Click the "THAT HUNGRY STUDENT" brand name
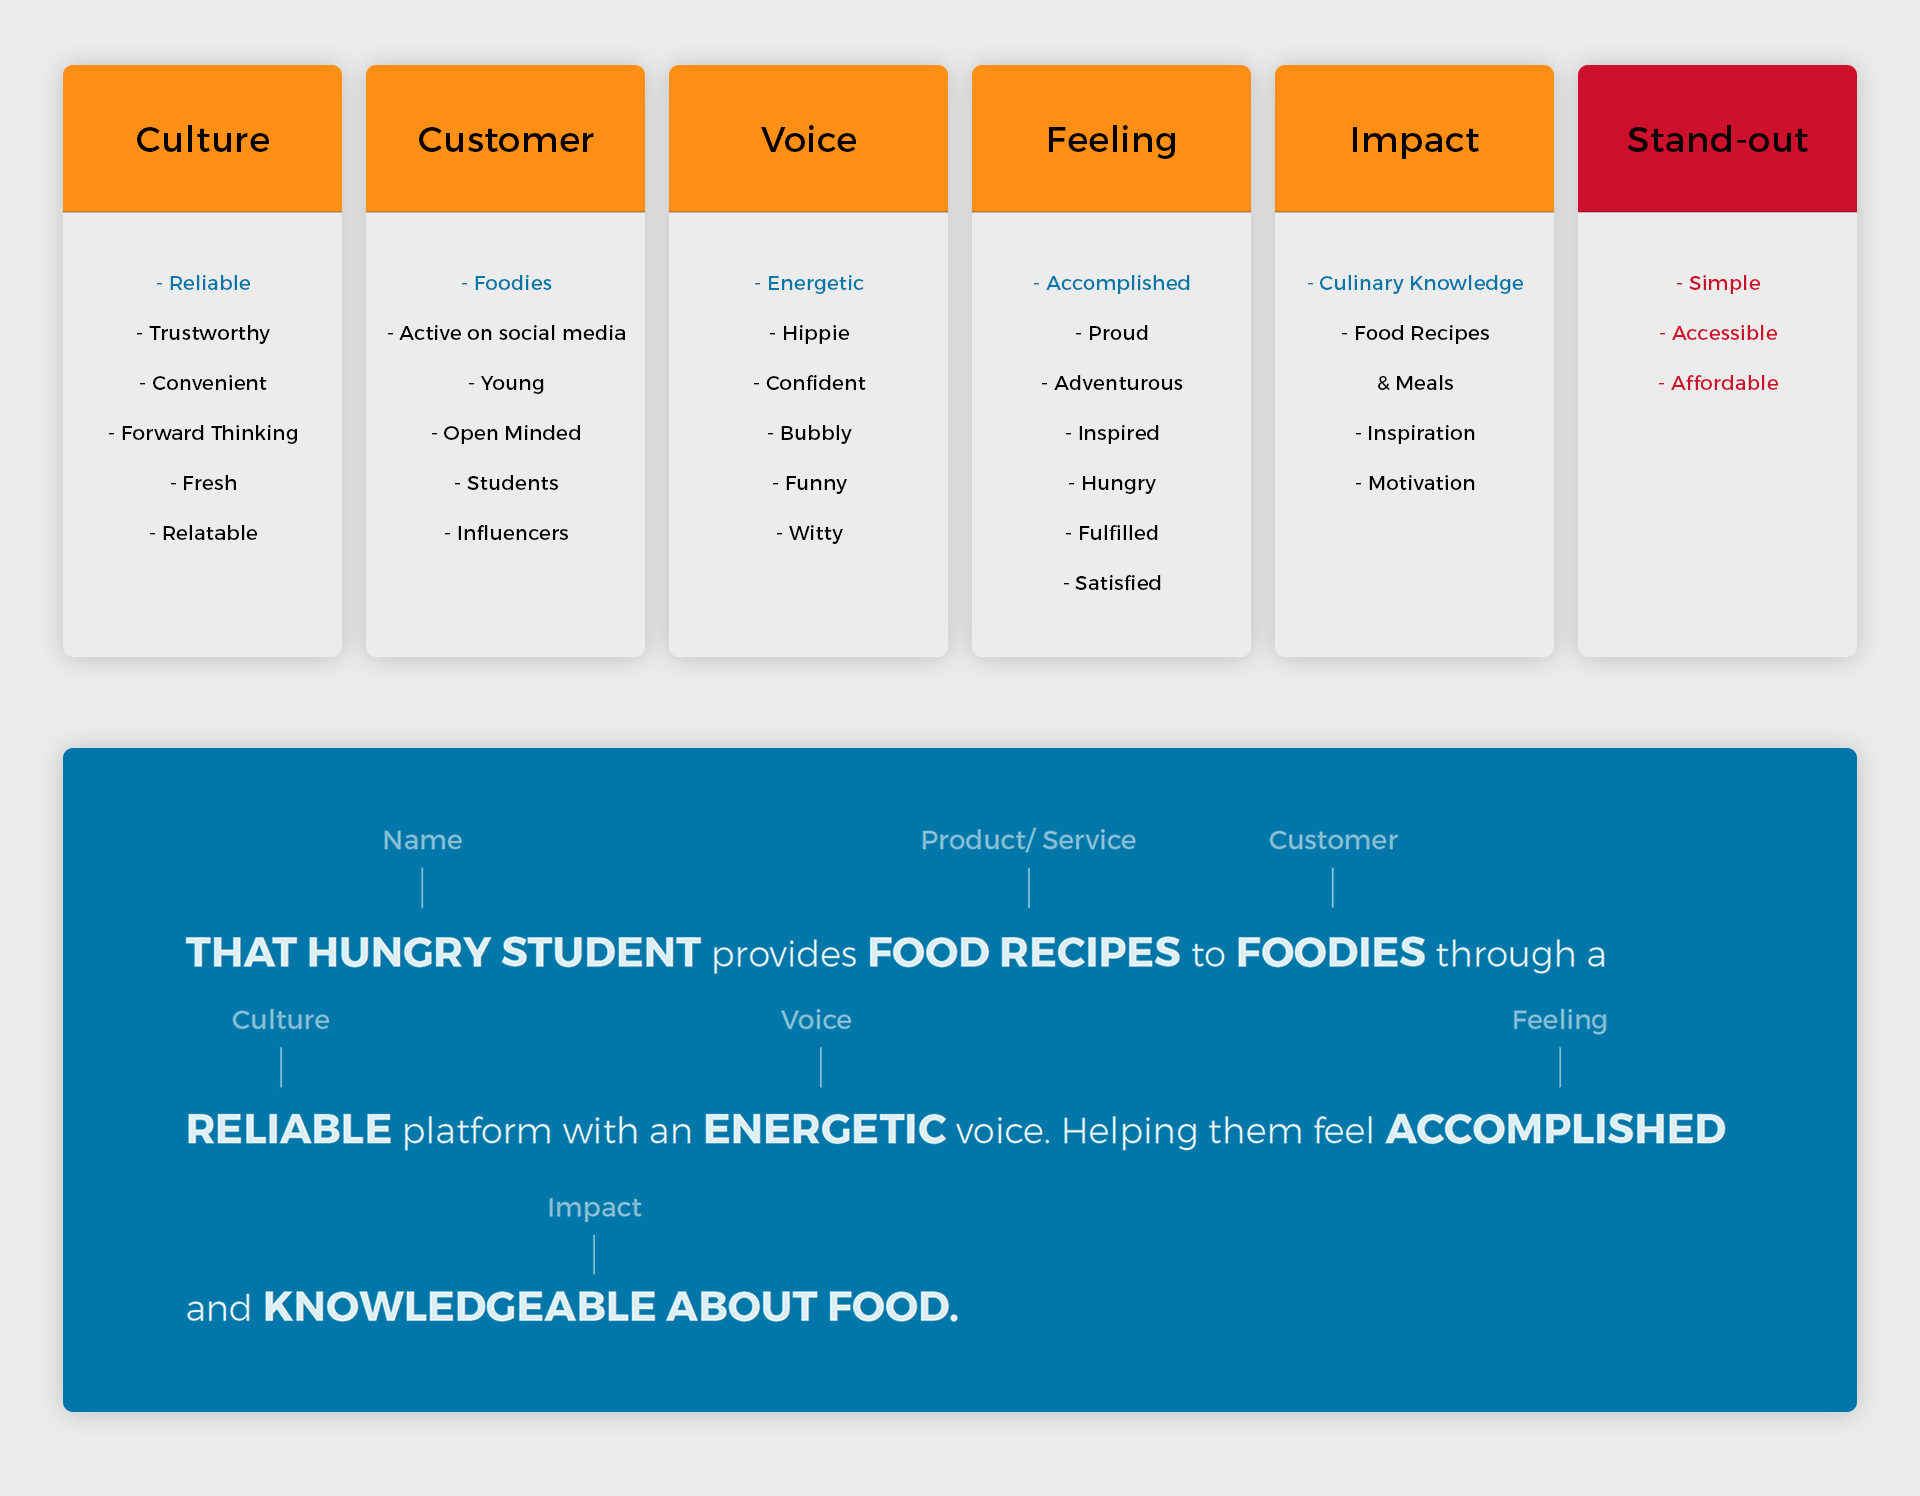This screenshot has height=1496, width=1920. pyautogui.click(x=443, y=953)
